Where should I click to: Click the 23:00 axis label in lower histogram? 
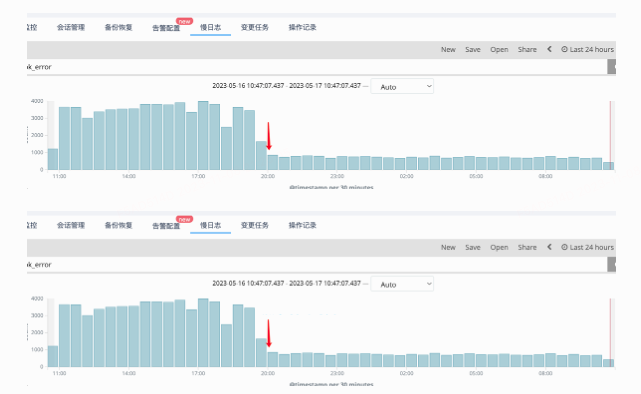(x=337, y=373)
